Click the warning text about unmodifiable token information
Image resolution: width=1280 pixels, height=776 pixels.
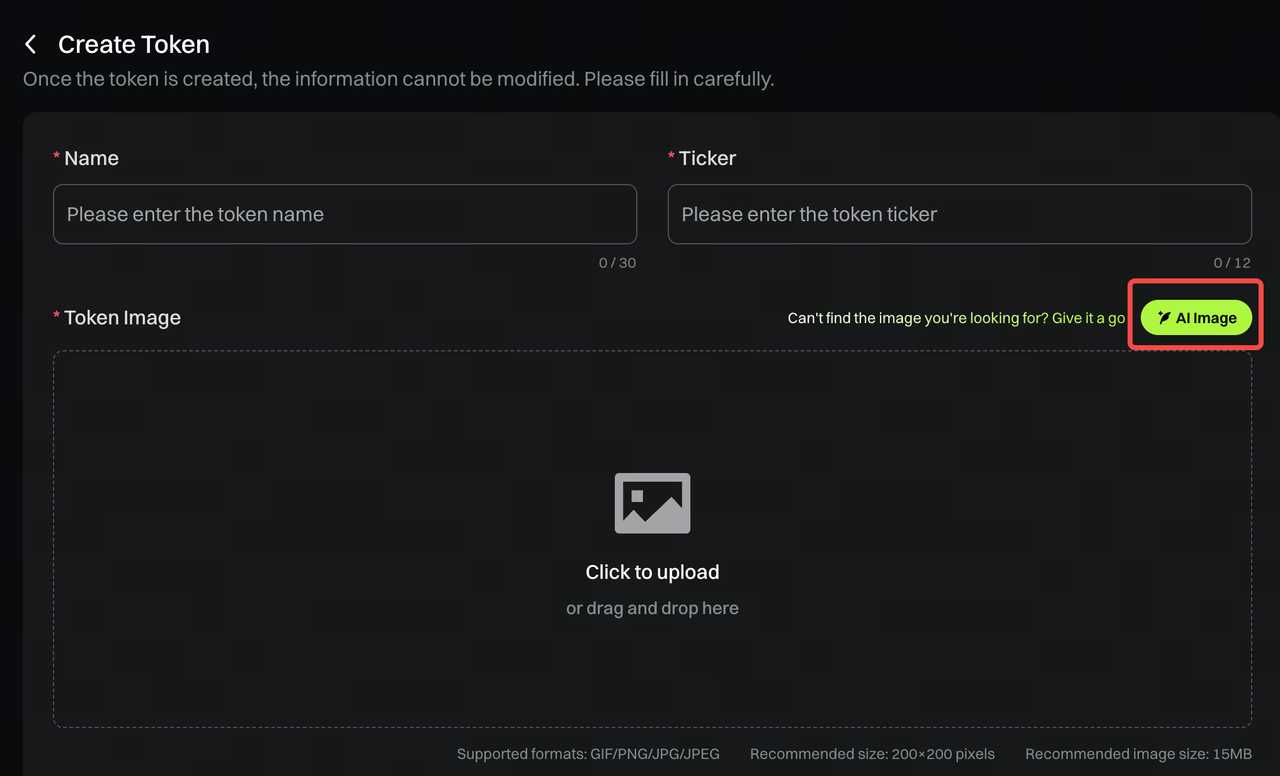tap(398, 78)
